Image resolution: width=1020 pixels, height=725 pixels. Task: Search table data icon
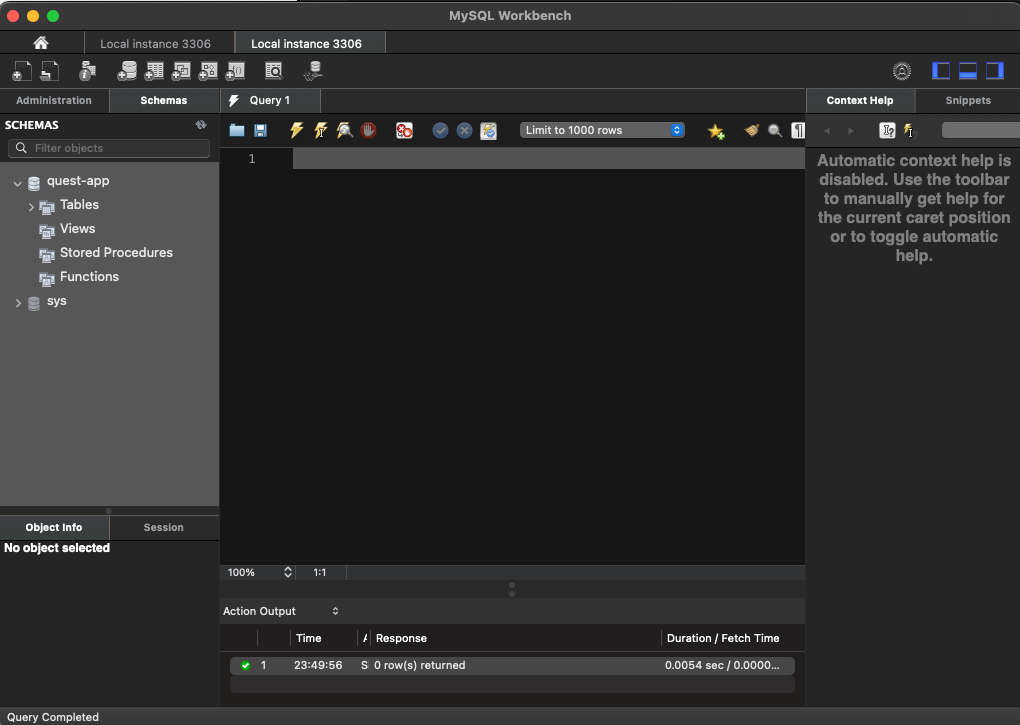tap(274, 71)
